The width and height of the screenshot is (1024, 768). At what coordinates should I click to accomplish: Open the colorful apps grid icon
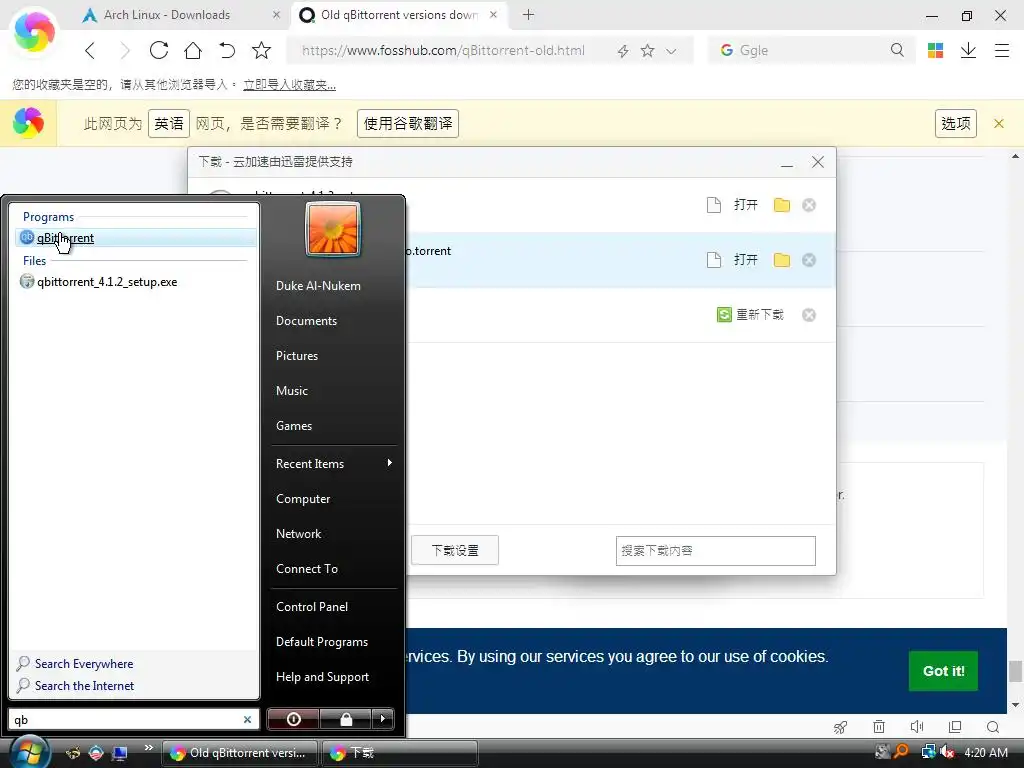(935, 50)
